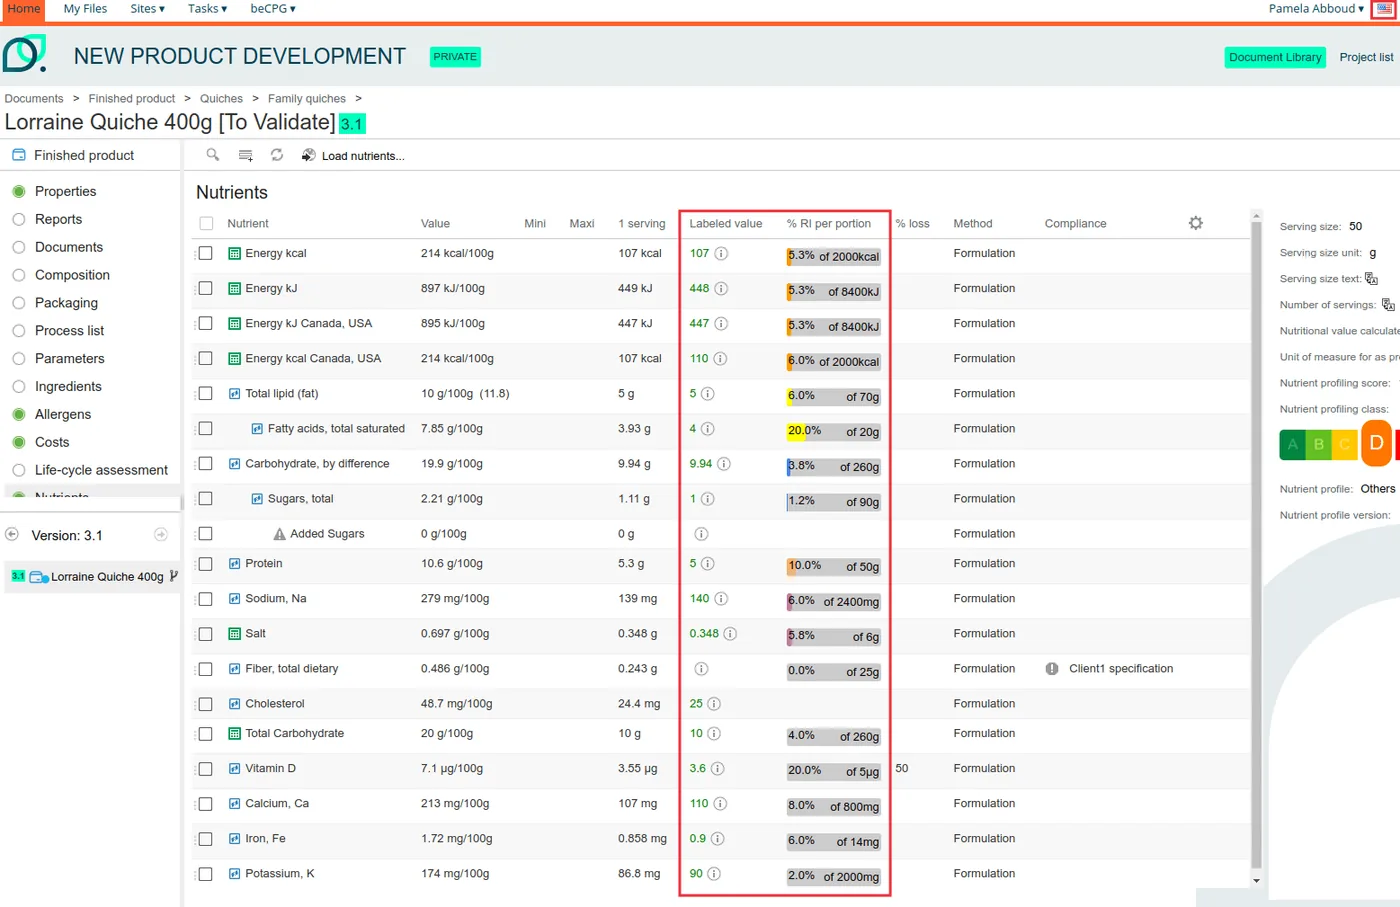Go to the Home menu item

click(24, 9)
